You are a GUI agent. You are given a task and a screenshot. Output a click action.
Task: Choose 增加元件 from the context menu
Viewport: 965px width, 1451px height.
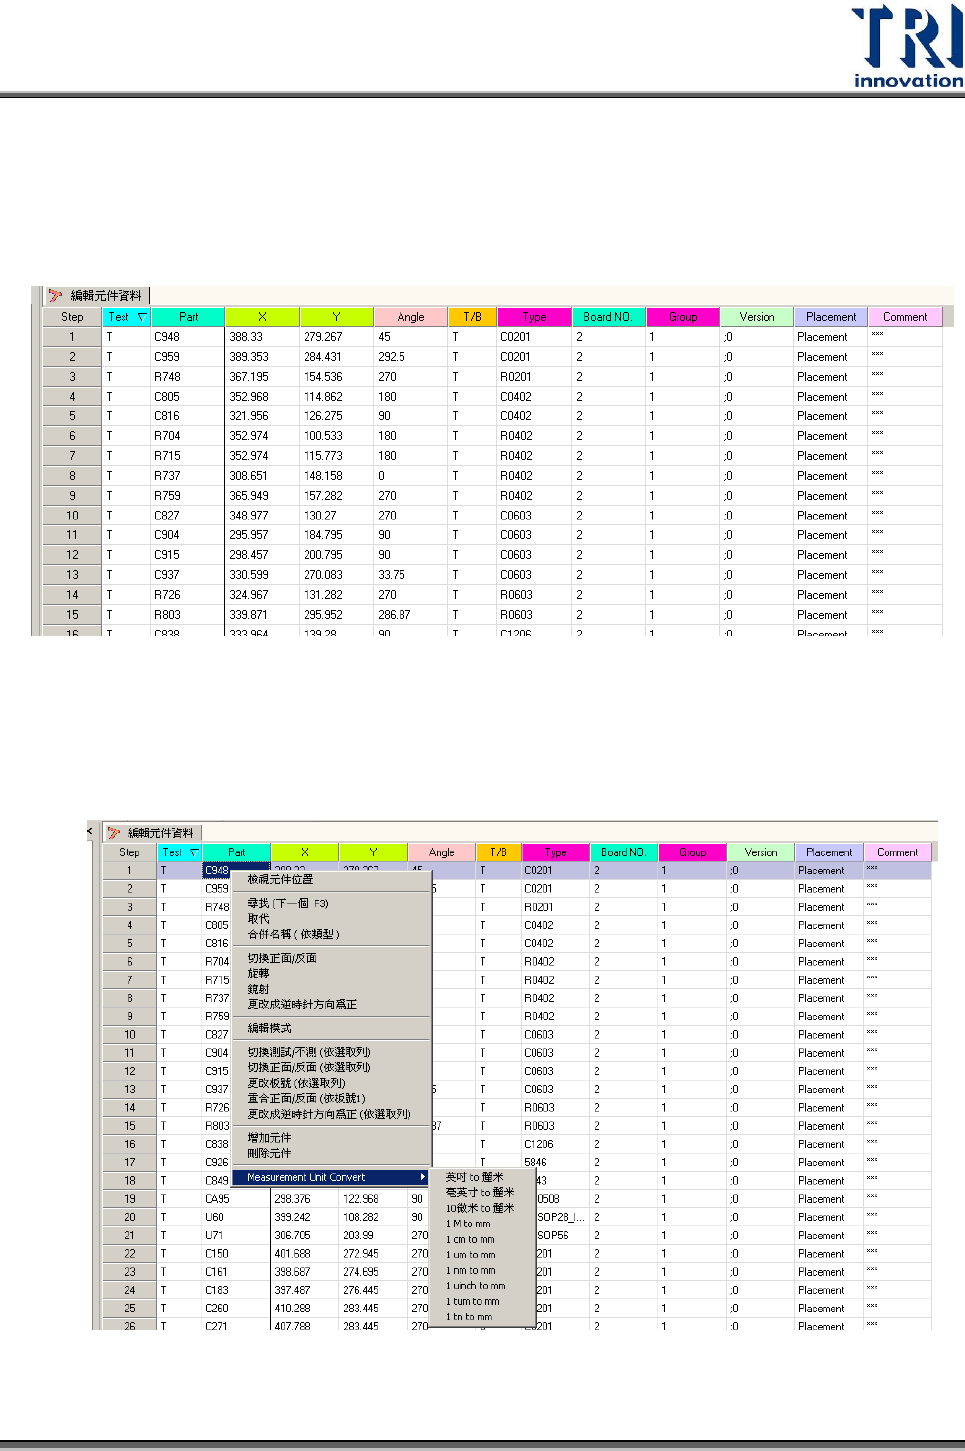click(x=269, y=1138)
